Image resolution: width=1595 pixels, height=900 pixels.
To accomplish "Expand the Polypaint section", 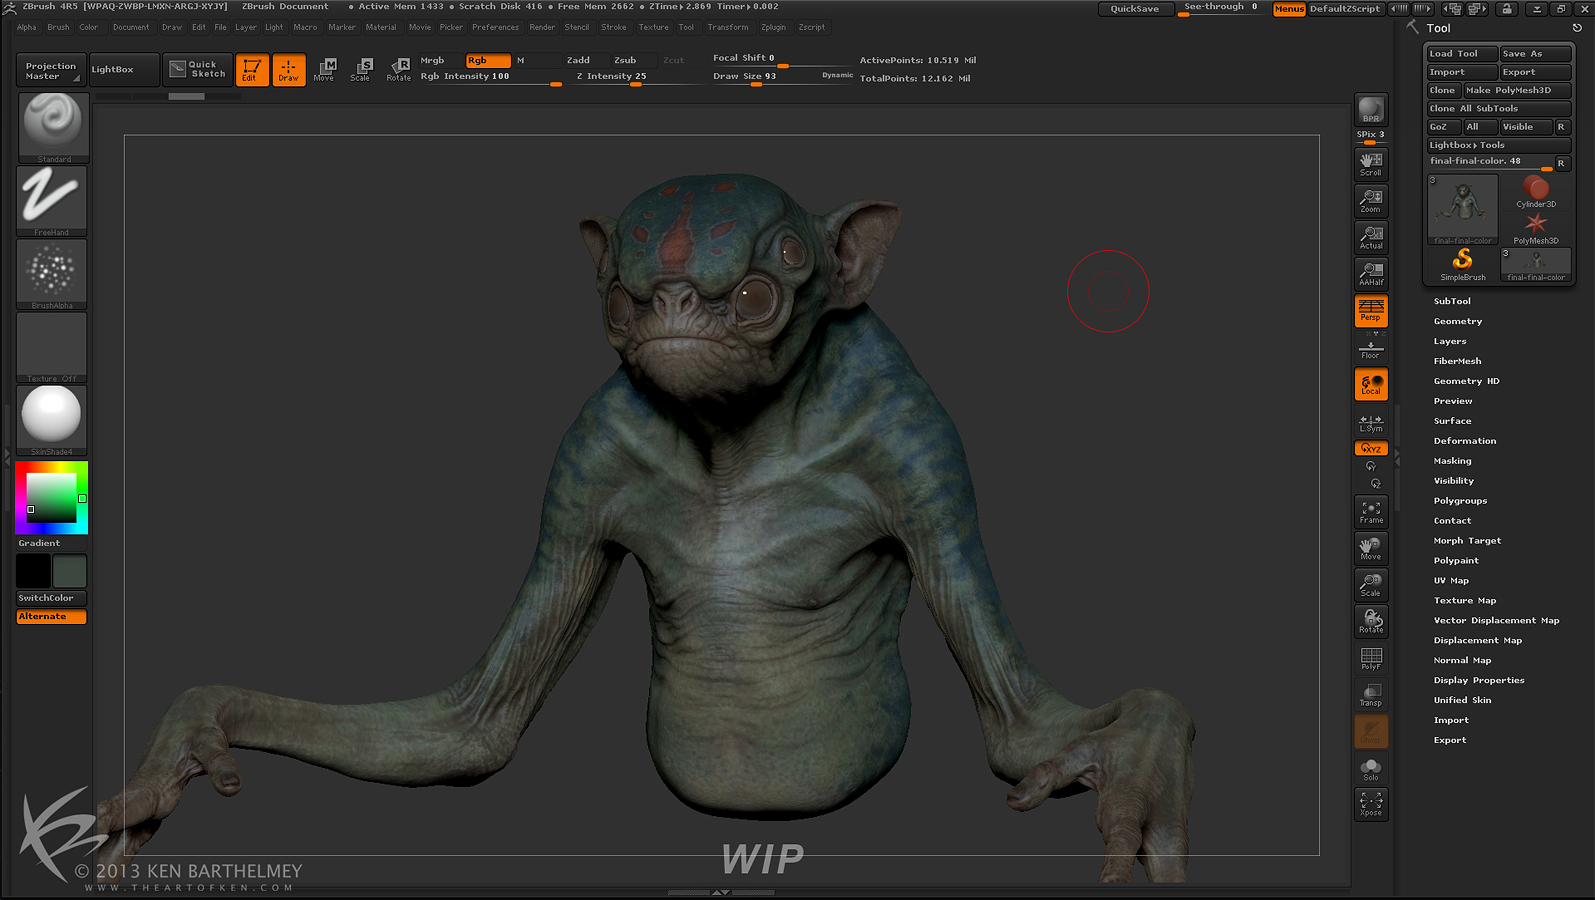I will point(1456,561).
